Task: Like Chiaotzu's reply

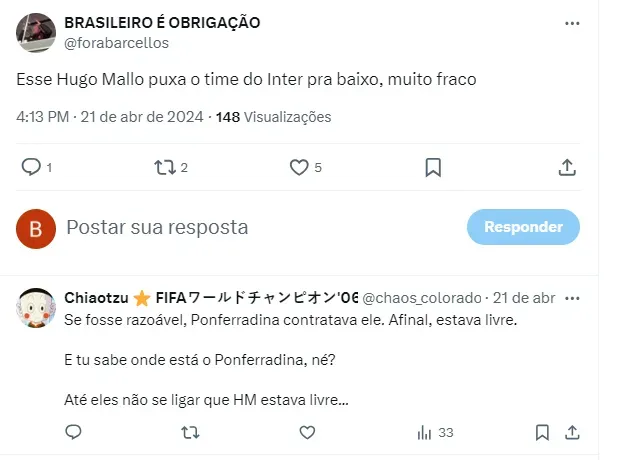Action: (x=307, y=432)
